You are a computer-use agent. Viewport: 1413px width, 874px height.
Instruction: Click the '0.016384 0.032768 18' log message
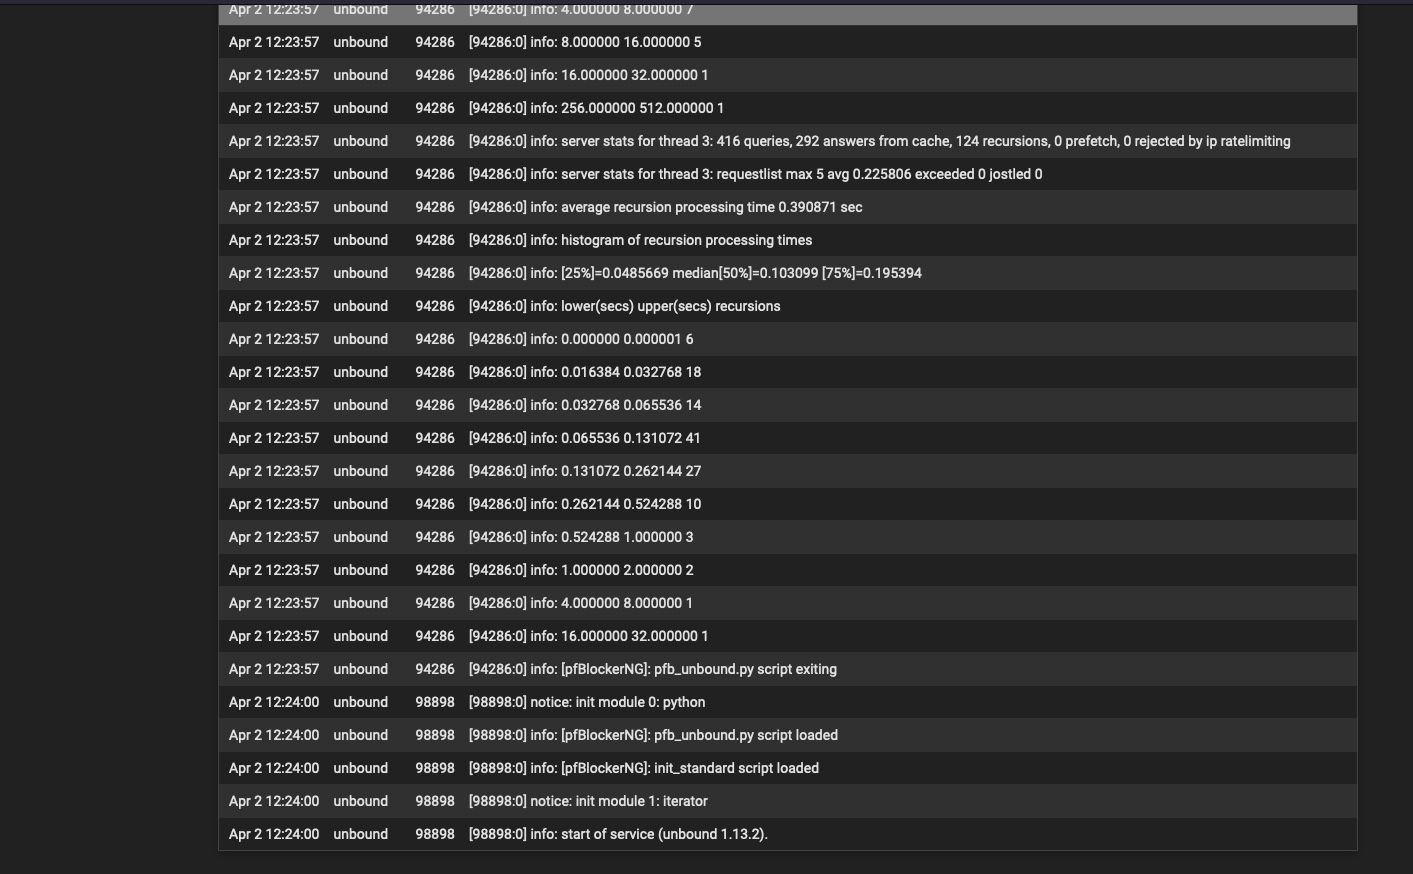pos(585,372)
